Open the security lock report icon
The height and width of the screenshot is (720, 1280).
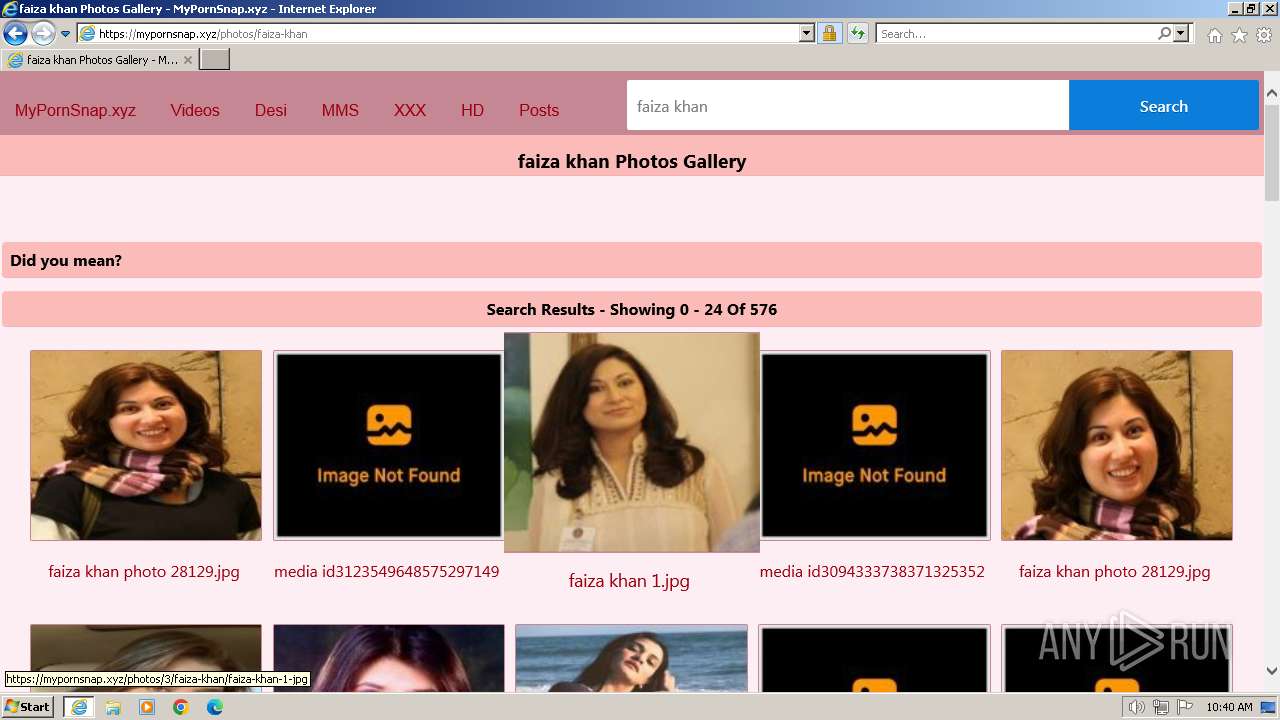coord(829,33)
